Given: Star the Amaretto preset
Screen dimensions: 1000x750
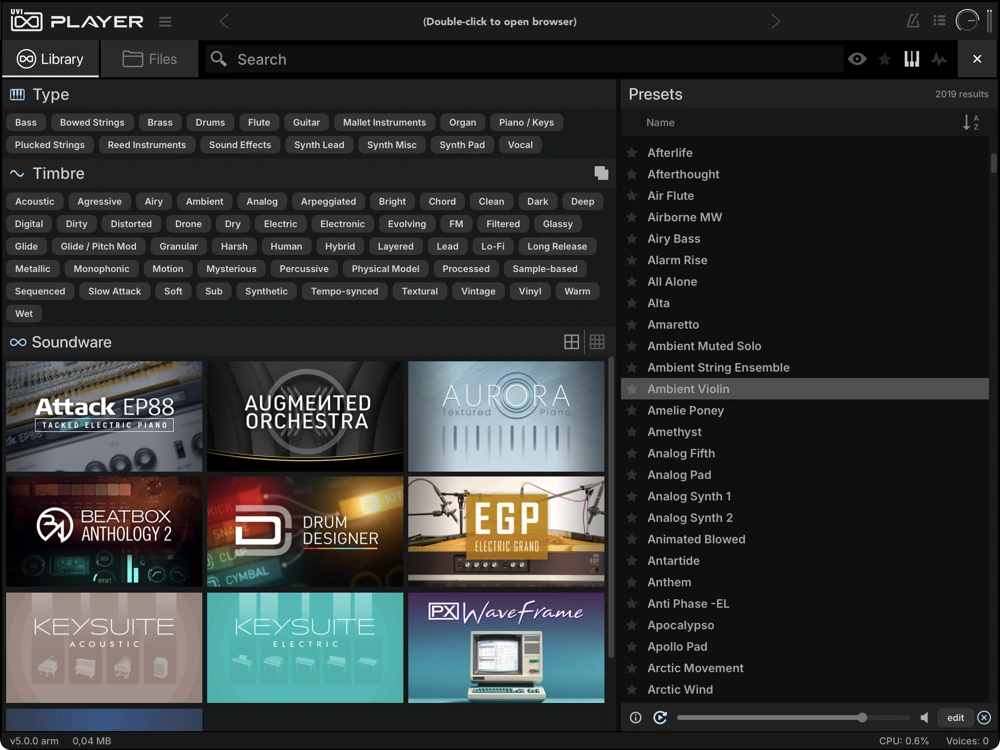Looking at the screenshot, I should point(632,325).
